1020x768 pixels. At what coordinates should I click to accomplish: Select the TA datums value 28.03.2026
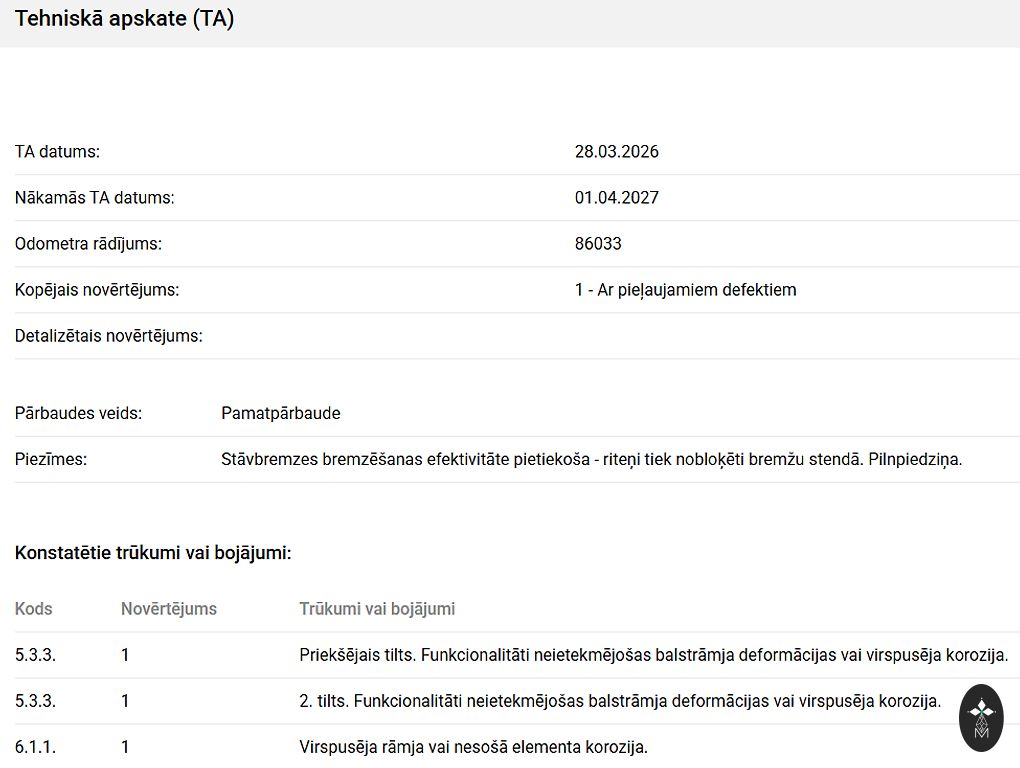click(x=616, y=152)
